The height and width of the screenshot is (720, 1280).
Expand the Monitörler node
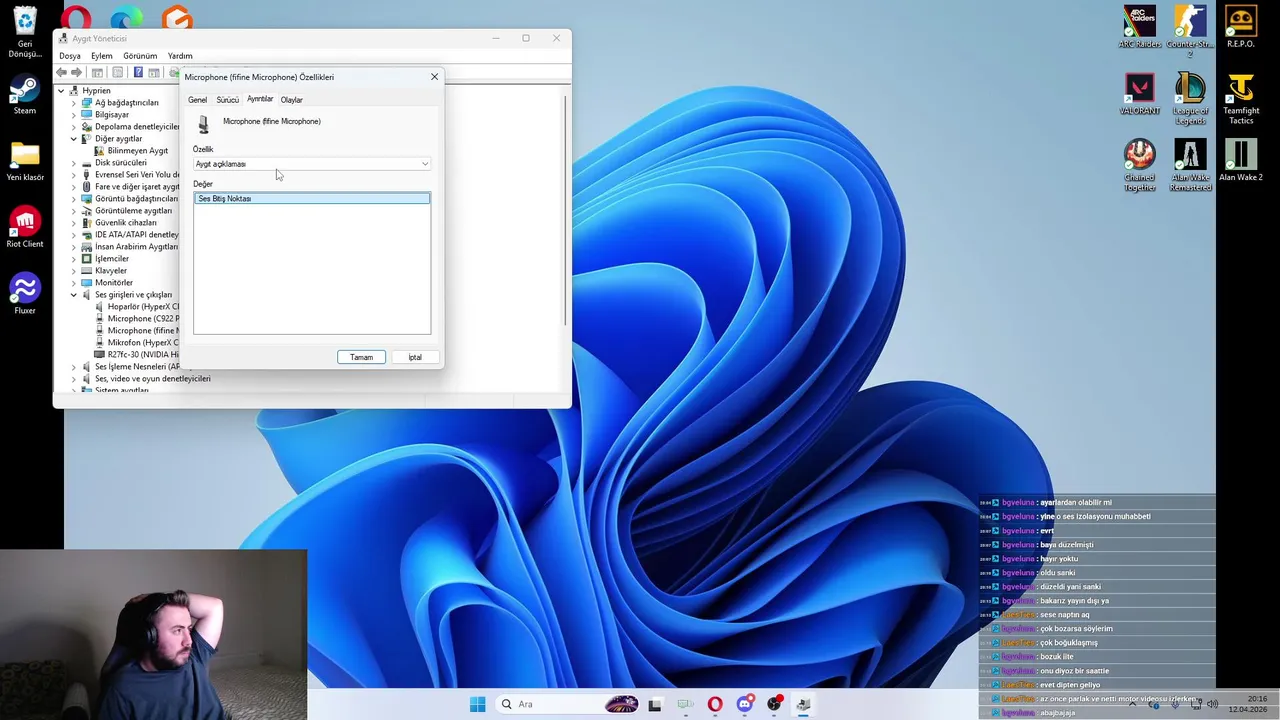(73, 283)
